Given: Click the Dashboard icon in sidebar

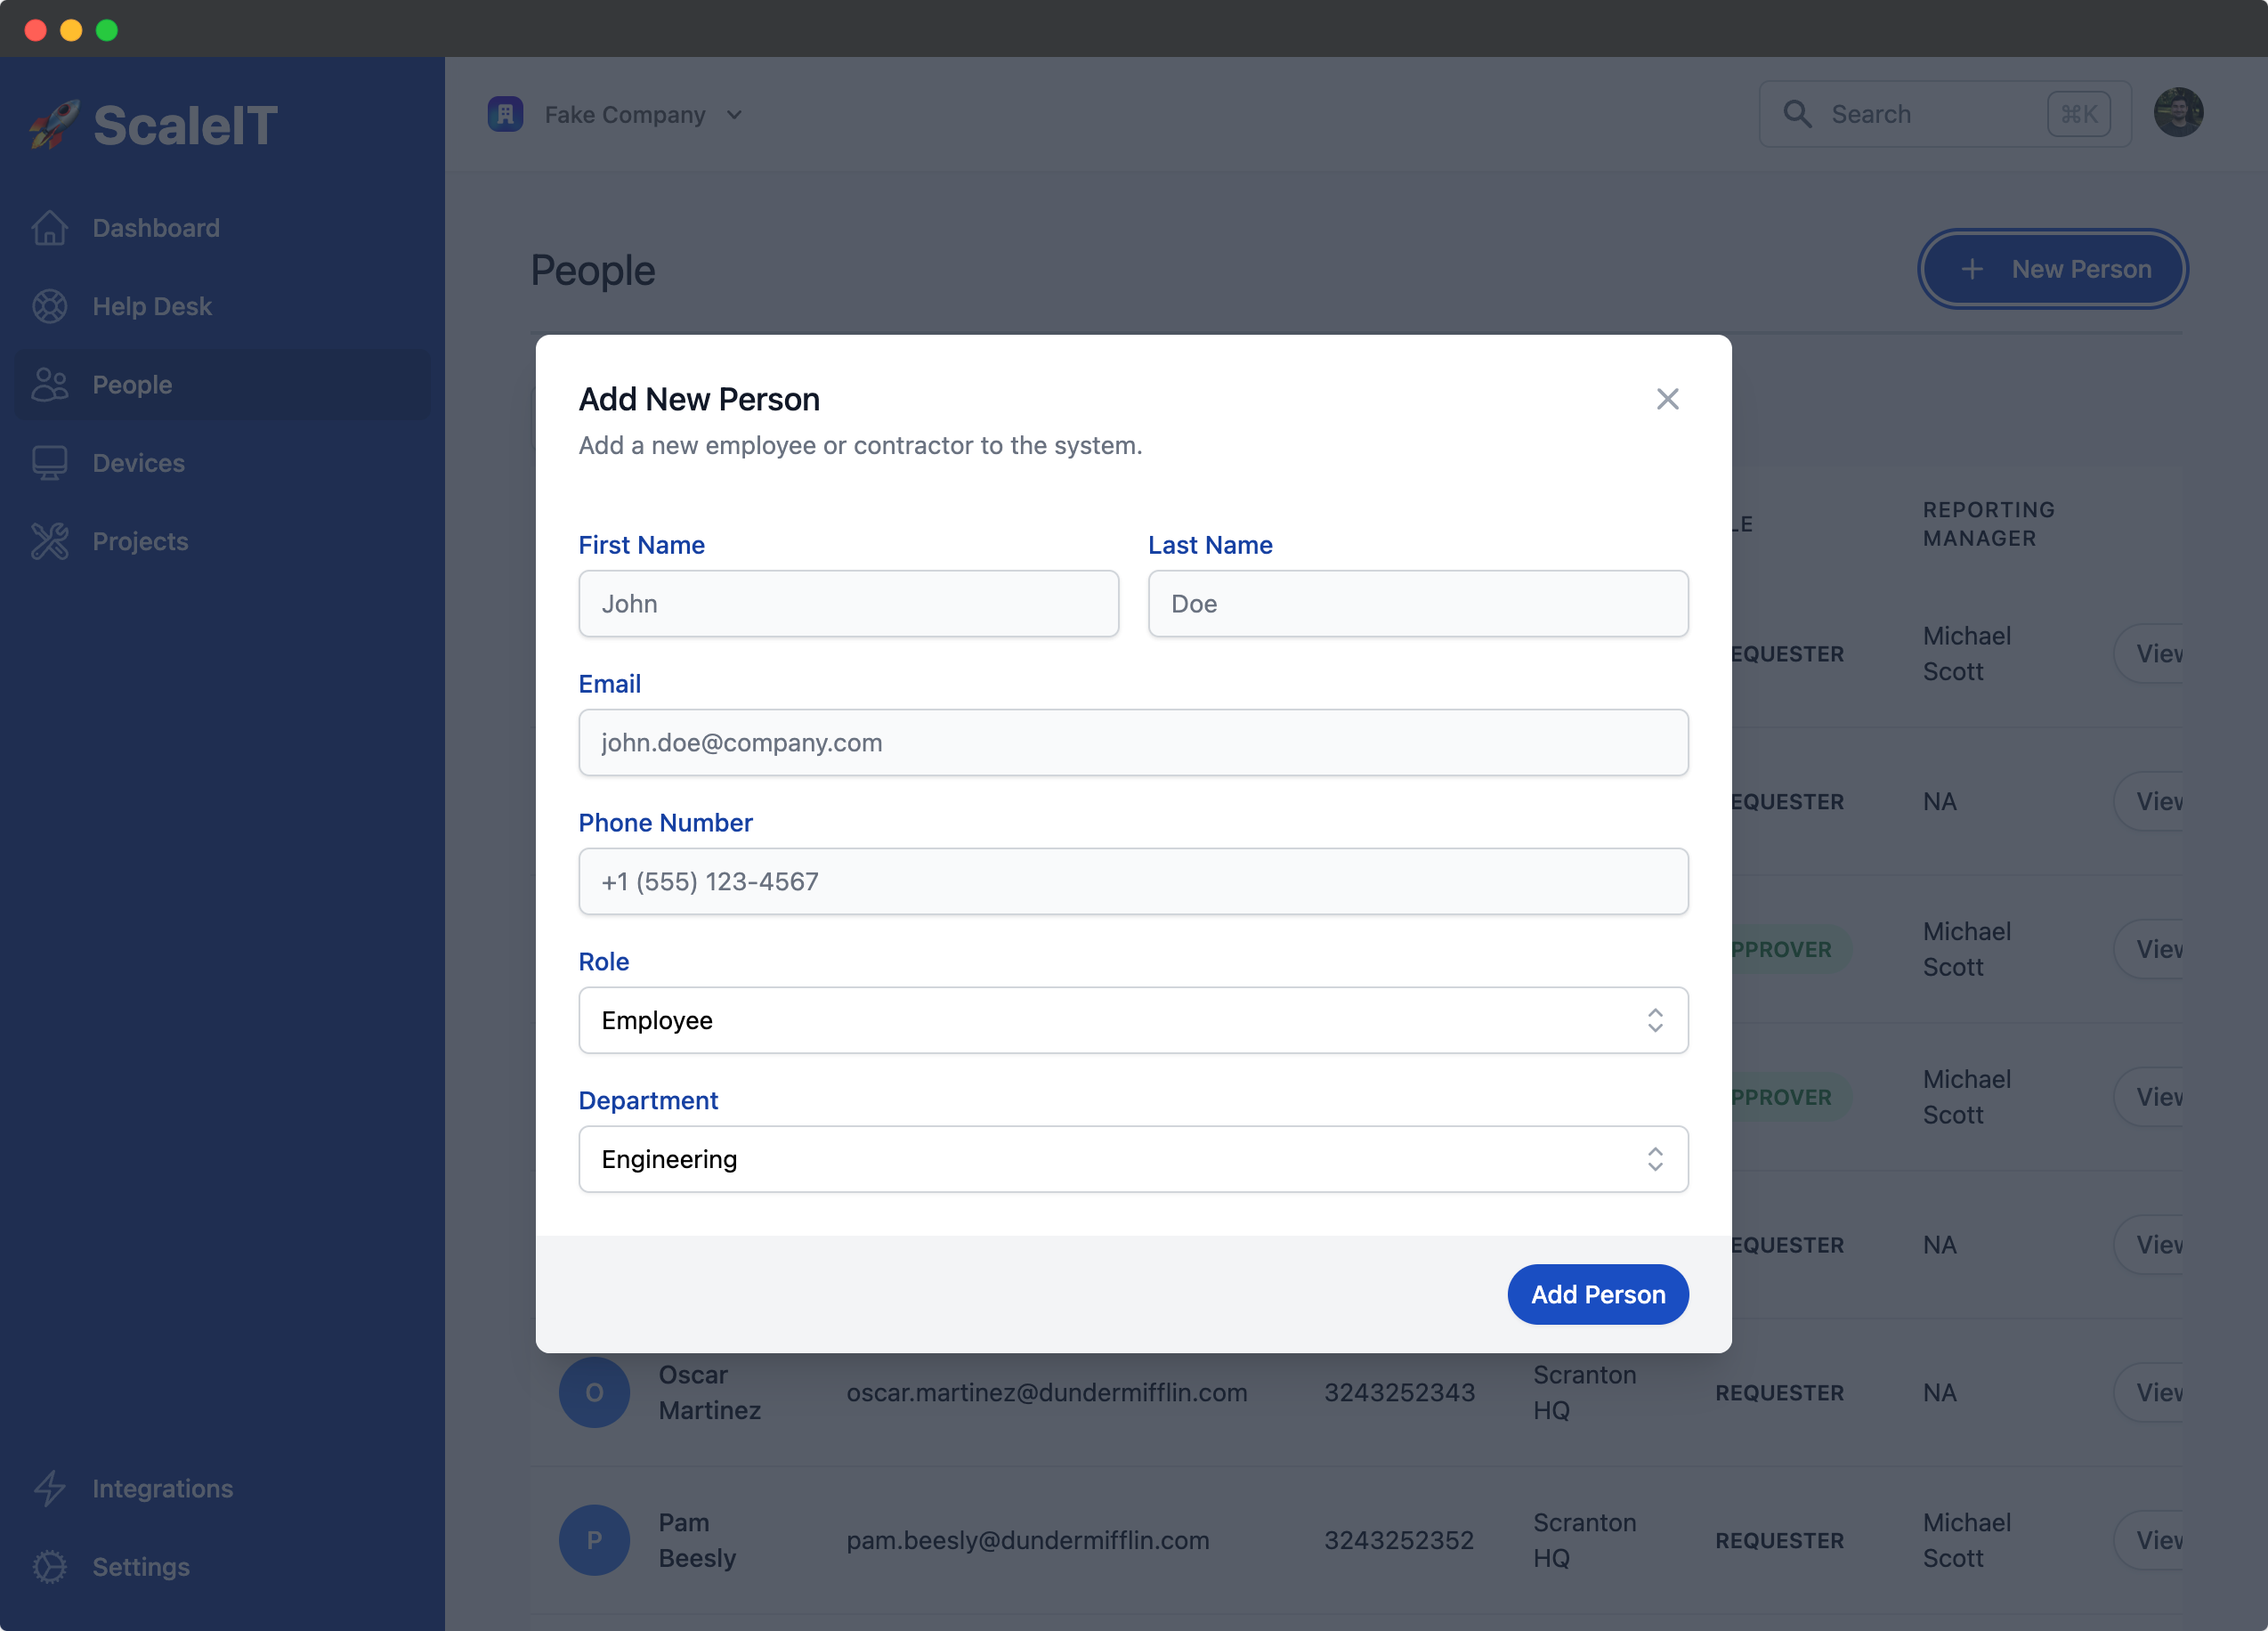Looking at the screenshot, I should click(49, 227).
